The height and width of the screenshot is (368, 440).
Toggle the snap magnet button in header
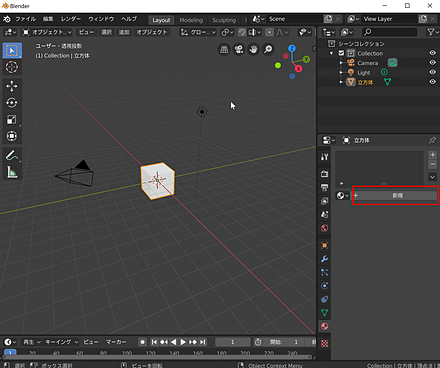click(242, 32)
